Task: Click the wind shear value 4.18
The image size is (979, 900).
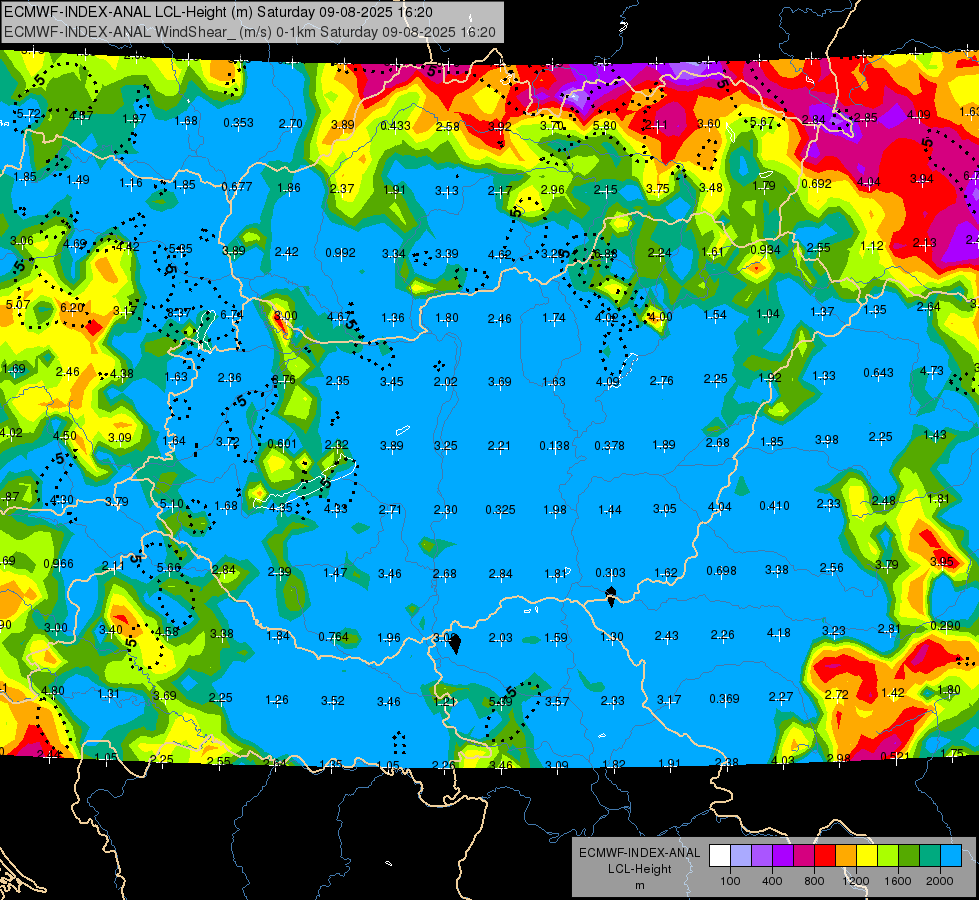Action: 779,633
